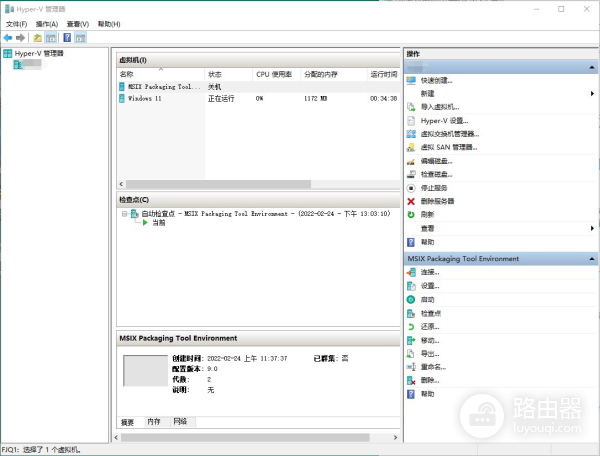Image resolution: width=600 pixels, height=456 pixels.
Task: Click the VM preview thumbnail in details pane
Action: tap(145, 371)
